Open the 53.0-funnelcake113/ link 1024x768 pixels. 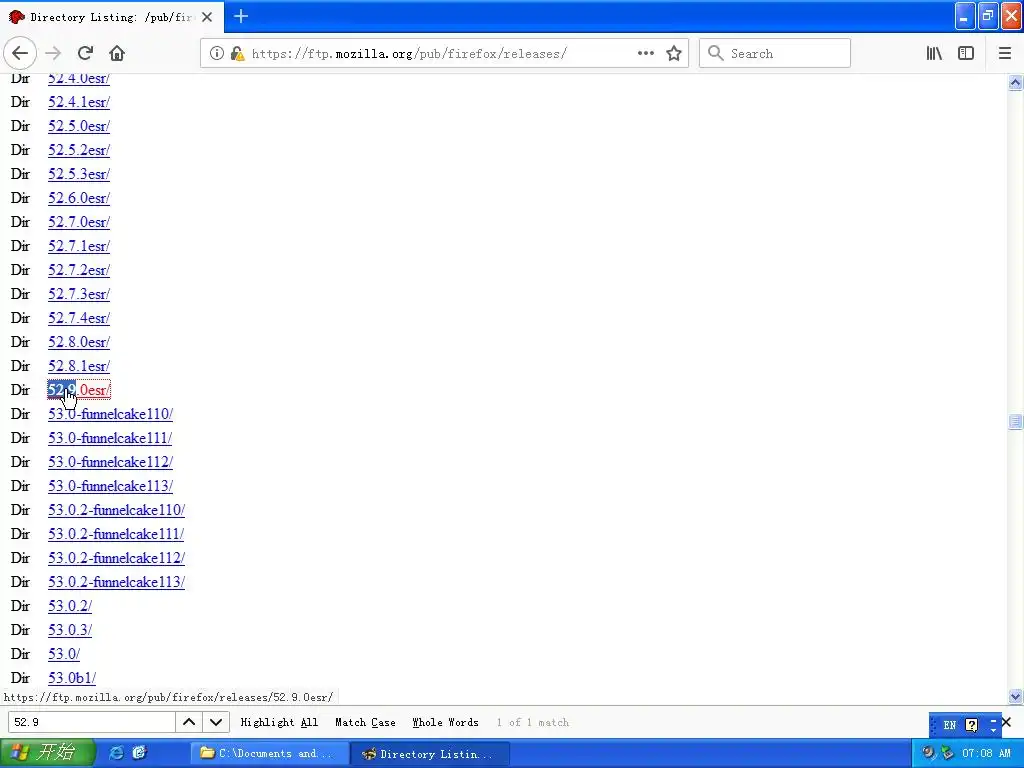pyautogui.click(x=110, y=486)
